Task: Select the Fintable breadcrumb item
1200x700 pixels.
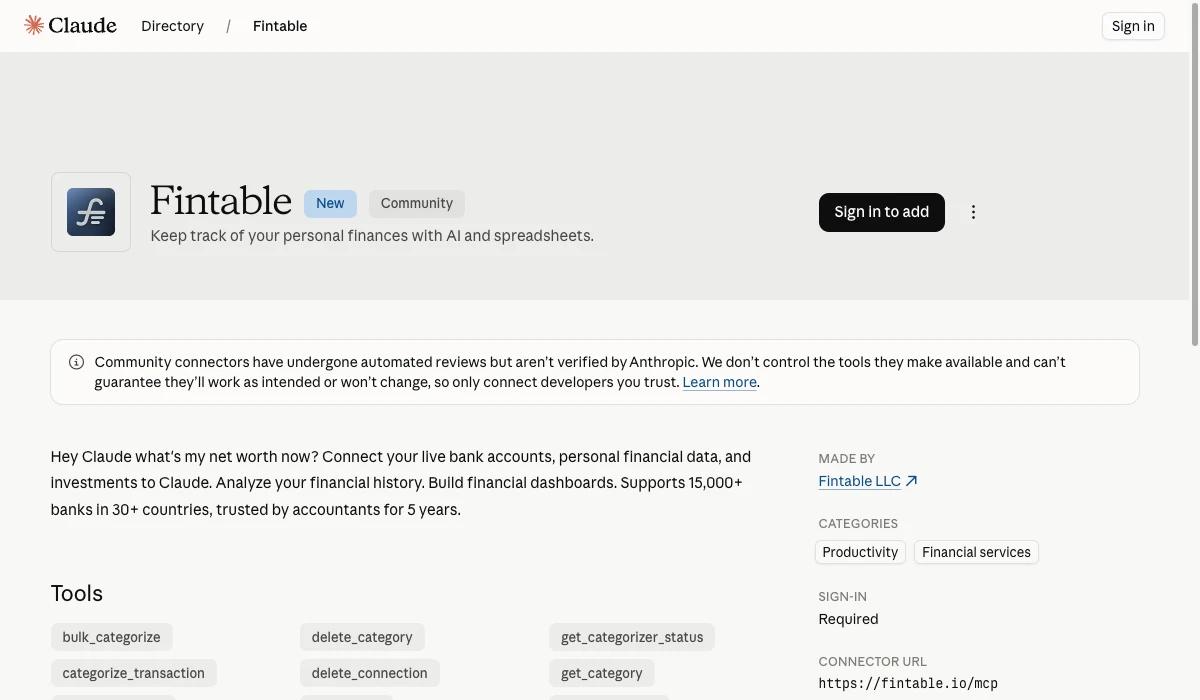Action: point(280,26)
